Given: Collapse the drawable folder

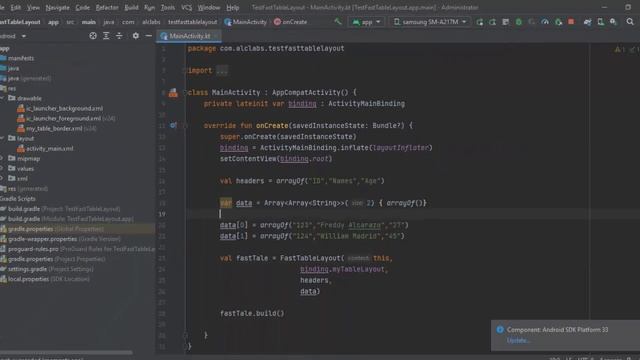Looking at the screenshot, I should (x=2, y=98).
